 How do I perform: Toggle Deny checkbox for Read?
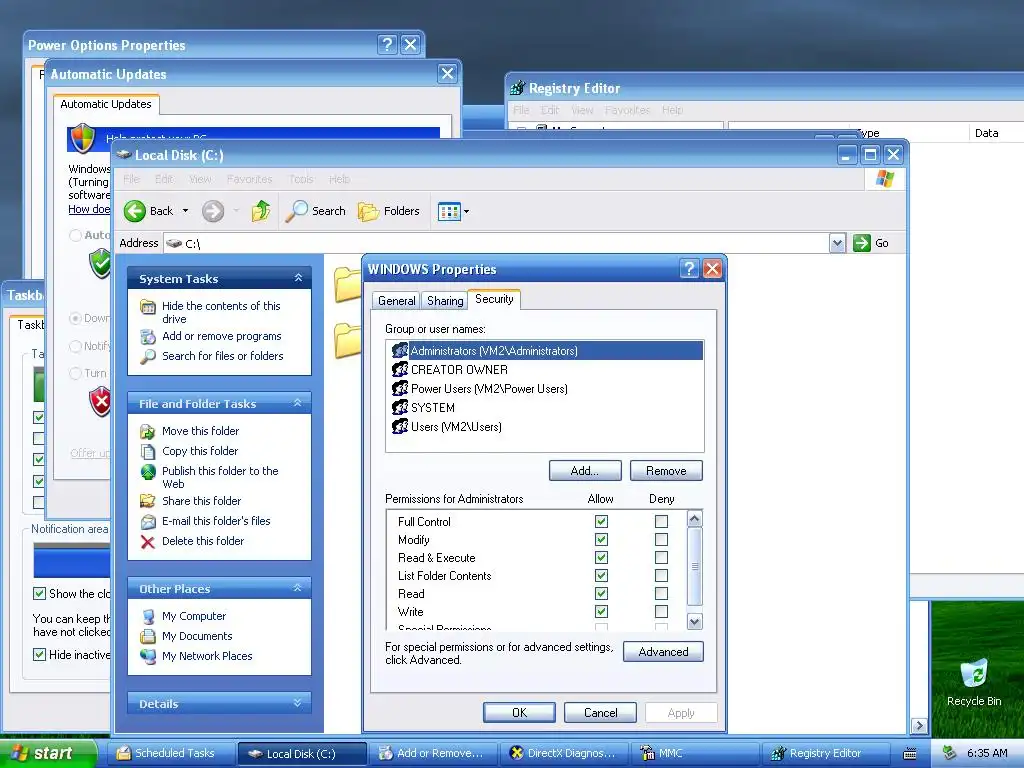[662, 593]
